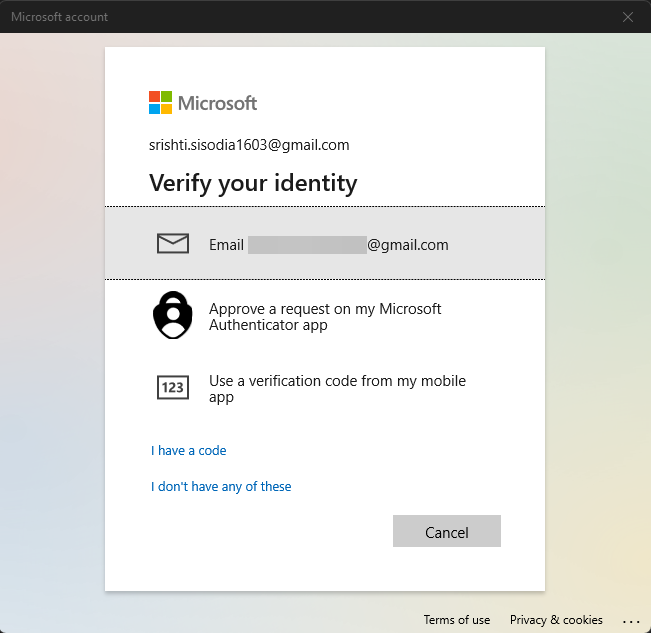651x633 pixels.
Task: Click the Microsoft four-square logo
Action: point(160,102)
